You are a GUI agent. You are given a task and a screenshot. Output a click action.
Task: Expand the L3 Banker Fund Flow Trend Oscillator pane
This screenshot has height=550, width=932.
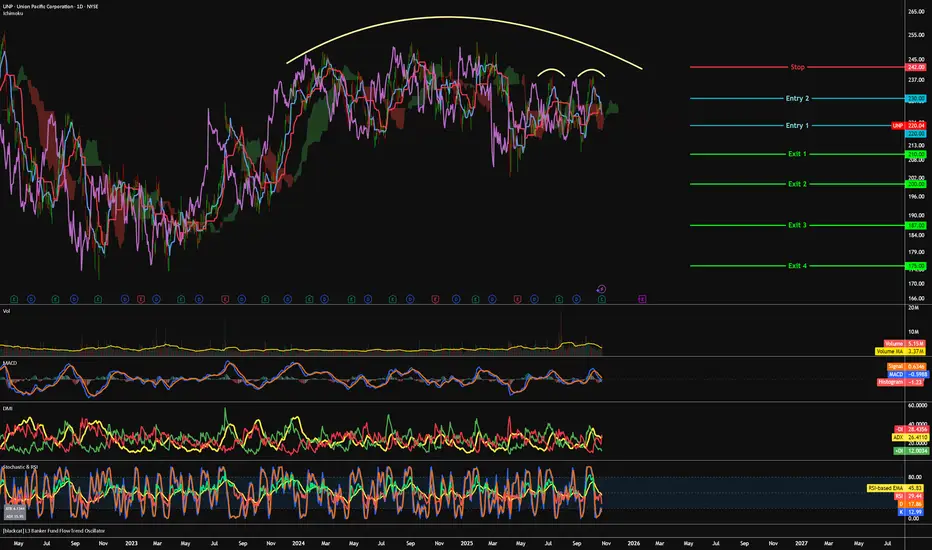pos(60,531)
